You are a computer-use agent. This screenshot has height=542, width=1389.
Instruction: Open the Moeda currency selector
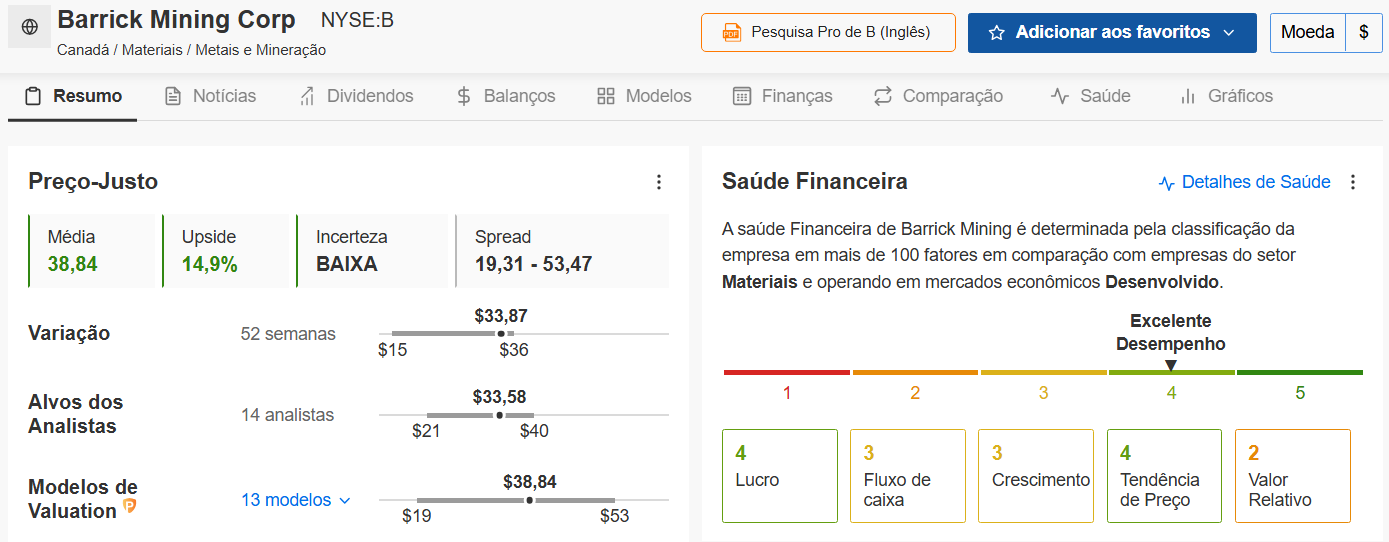point(1307,32)
